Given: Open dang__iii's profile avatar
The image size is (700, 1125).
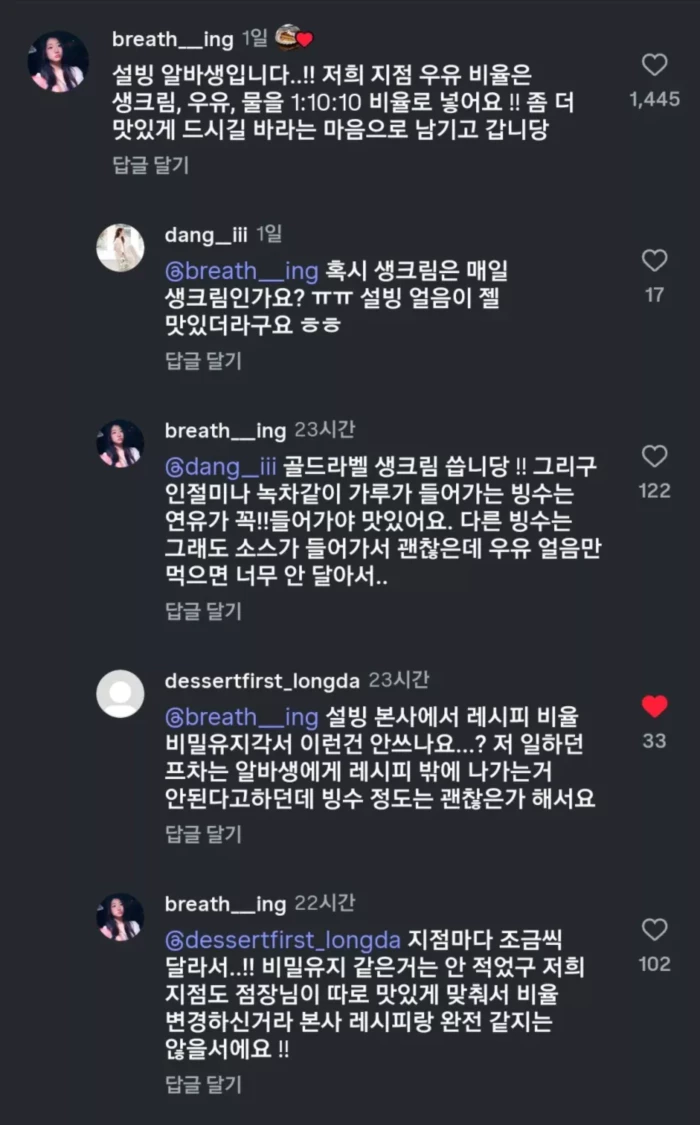Looking at the screenshot, I should [x=120, y=247].
